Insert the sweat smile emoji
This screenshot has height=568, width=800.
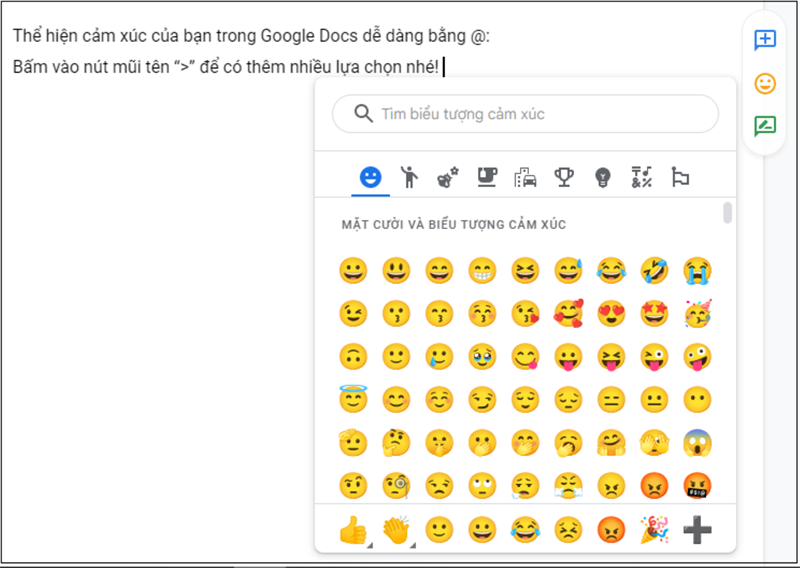pyautogui.click(x=568, y=270)
